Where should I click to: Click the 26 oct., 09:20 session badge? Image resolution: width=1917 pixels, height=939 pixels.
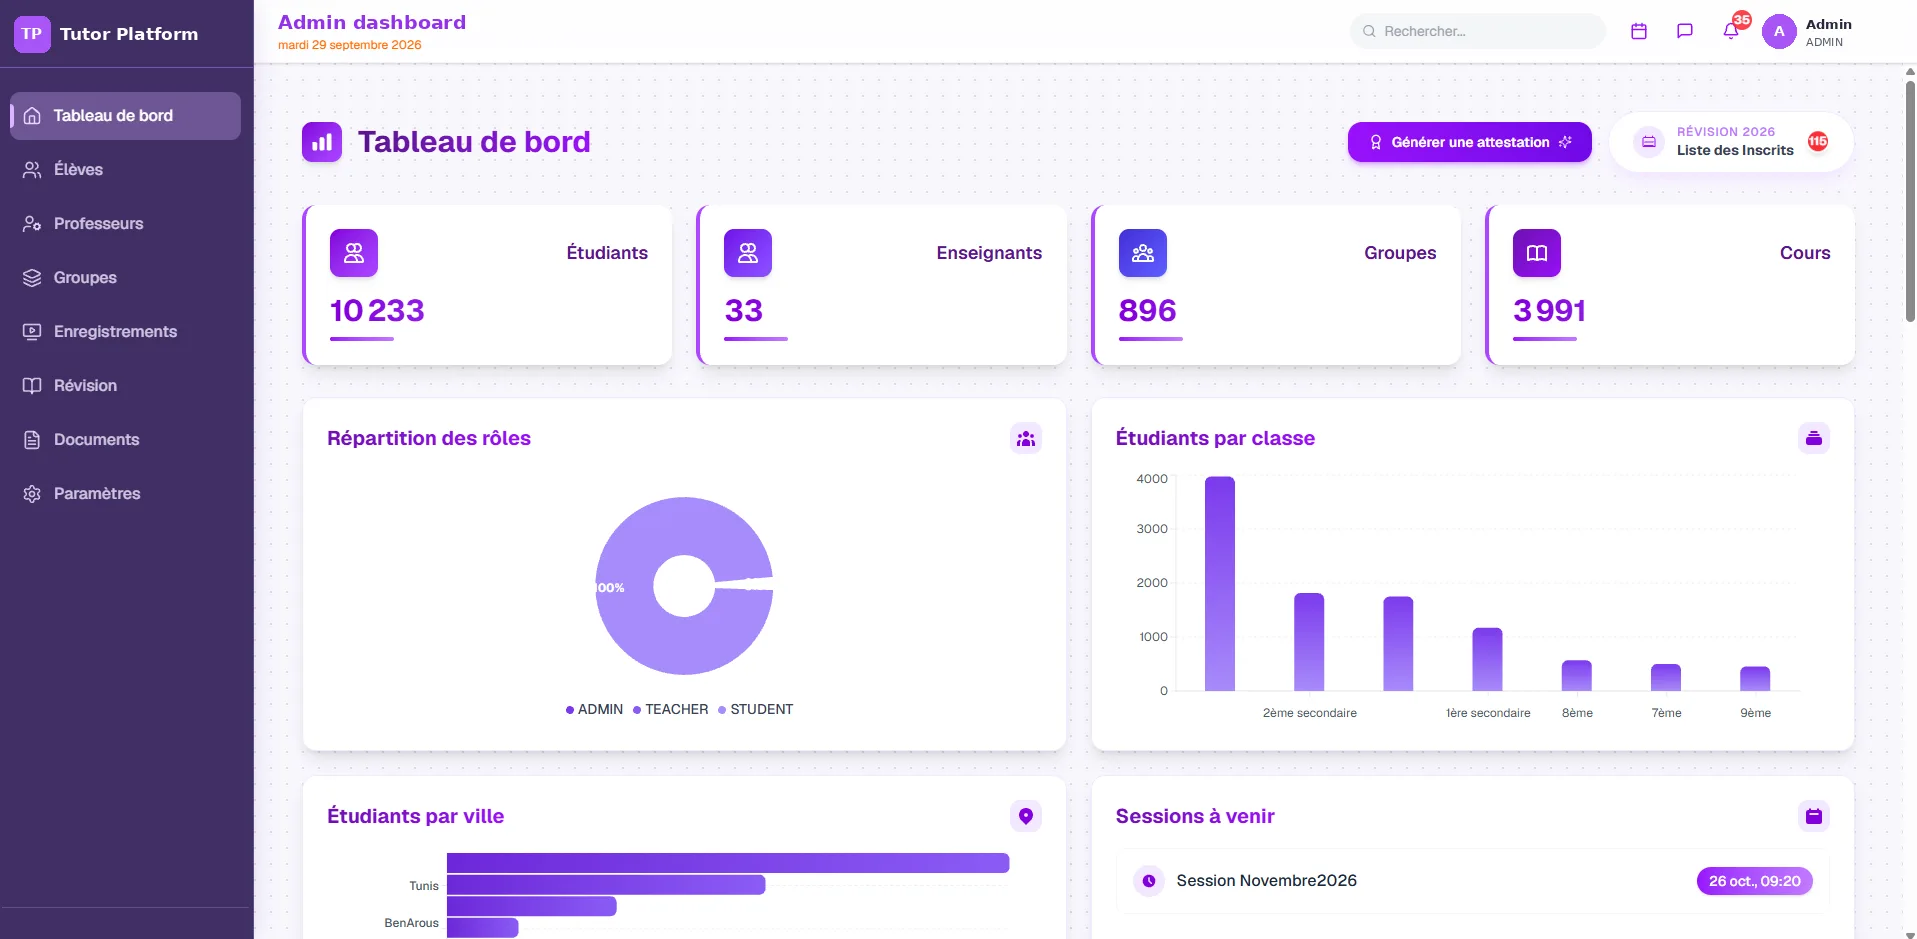pyautogui.click(x=1754, y=881)
